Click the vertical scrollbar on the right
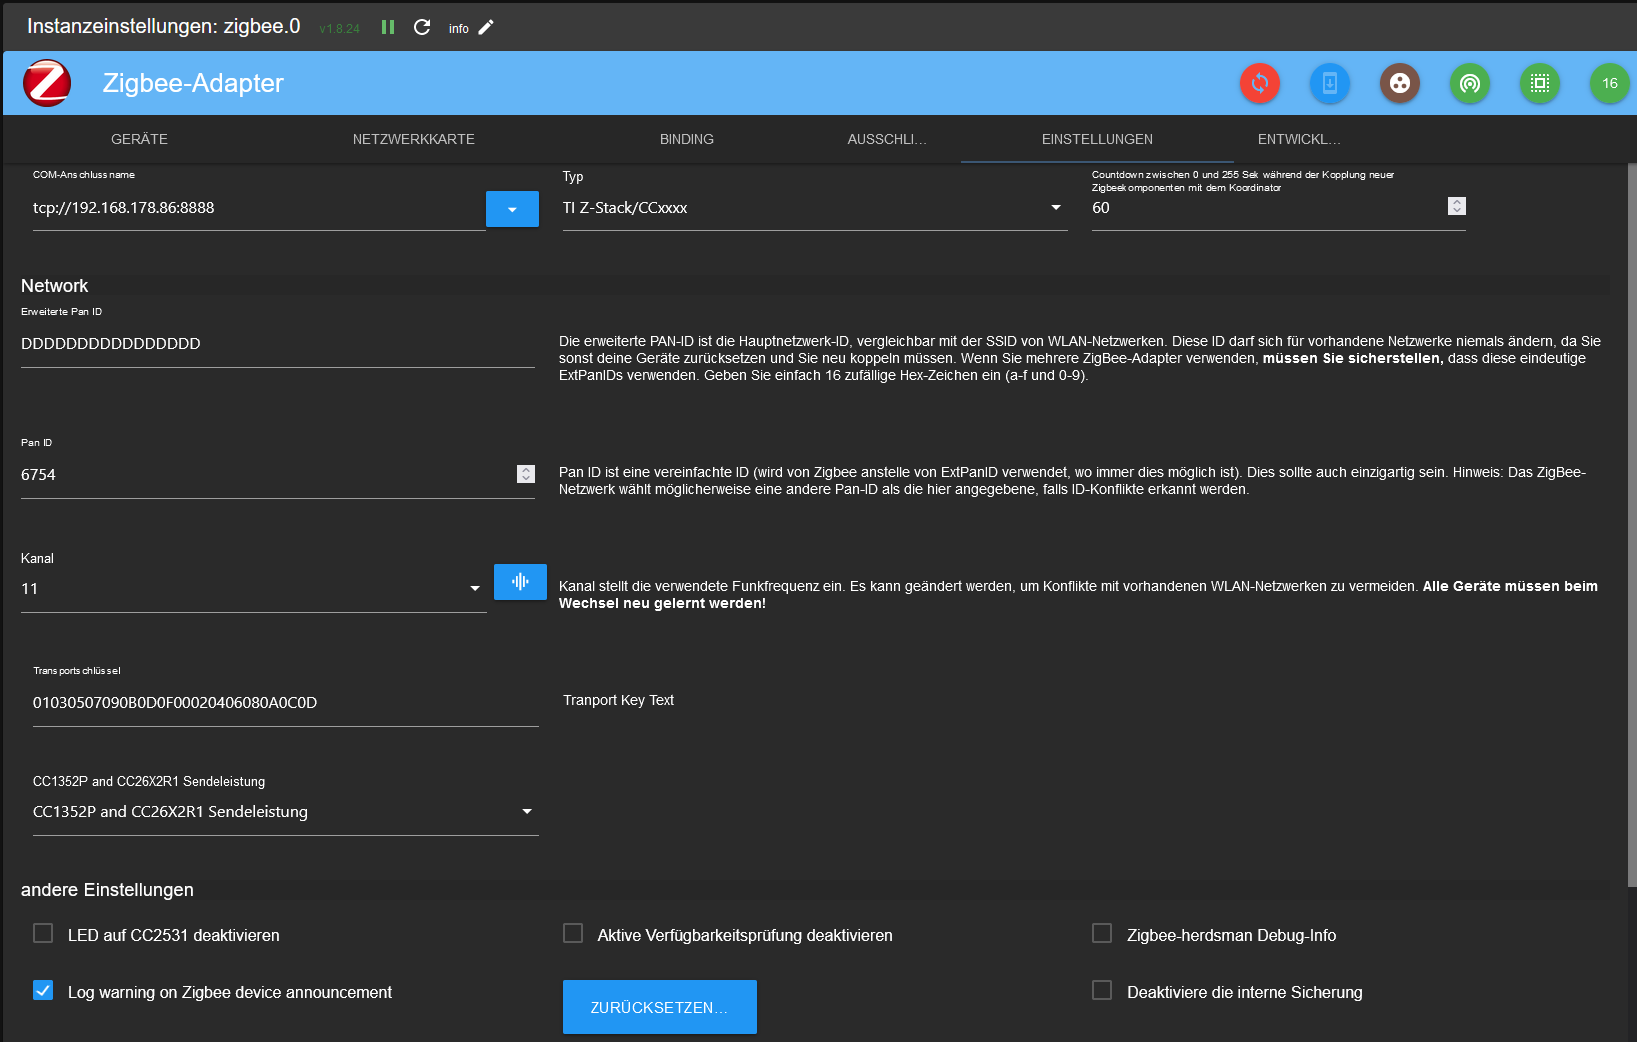This screenshot has height=1042, width=1637. point(1632,525)
